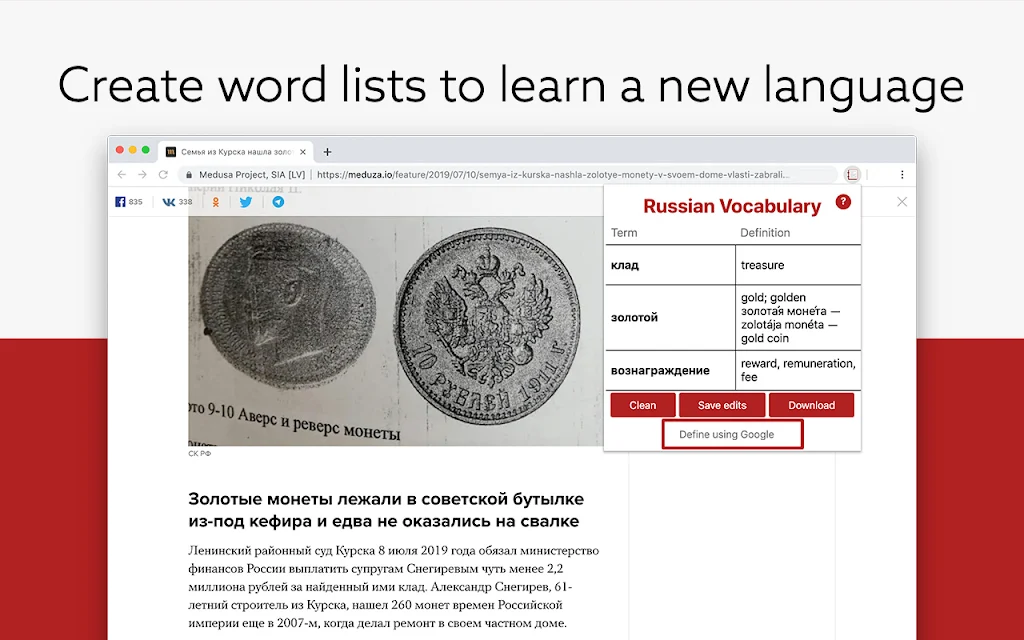Click the Clean button

[643, 405]
